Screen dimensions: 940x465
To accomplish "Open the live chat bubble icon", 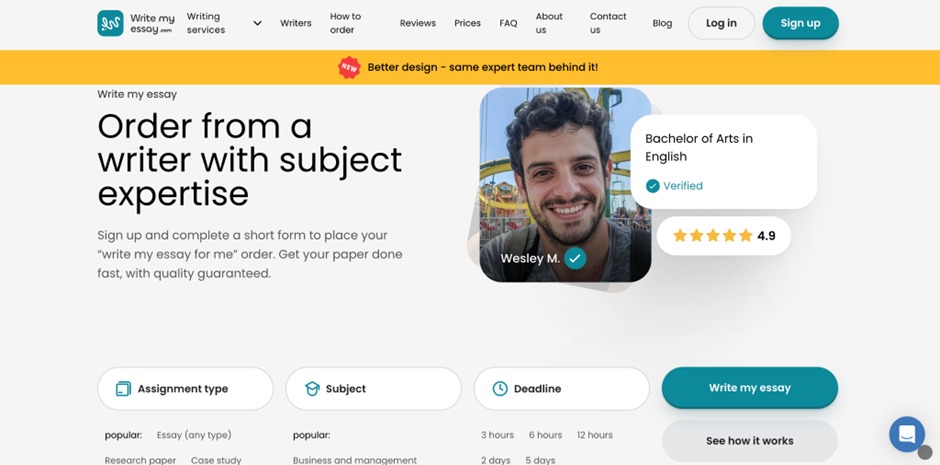I will [906, 434].
